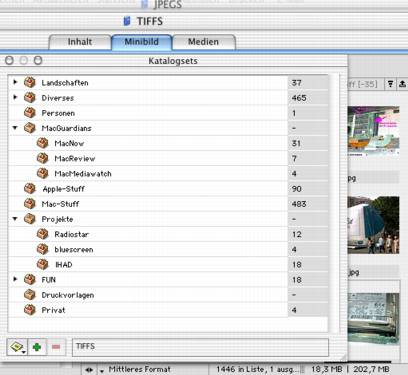Expand the Diverses catalog set

pos(15,97)
